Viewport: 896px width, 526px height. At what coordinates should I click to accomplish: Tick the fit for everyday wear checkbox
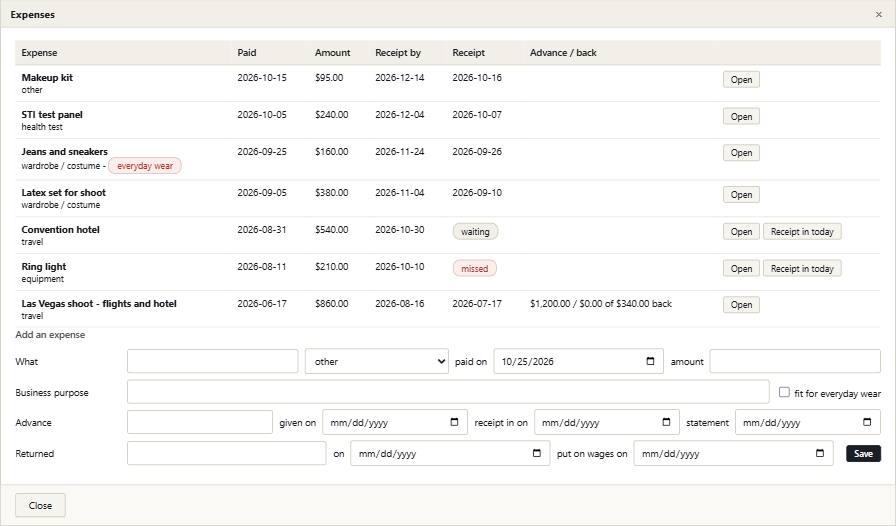(x=784, y=392)
